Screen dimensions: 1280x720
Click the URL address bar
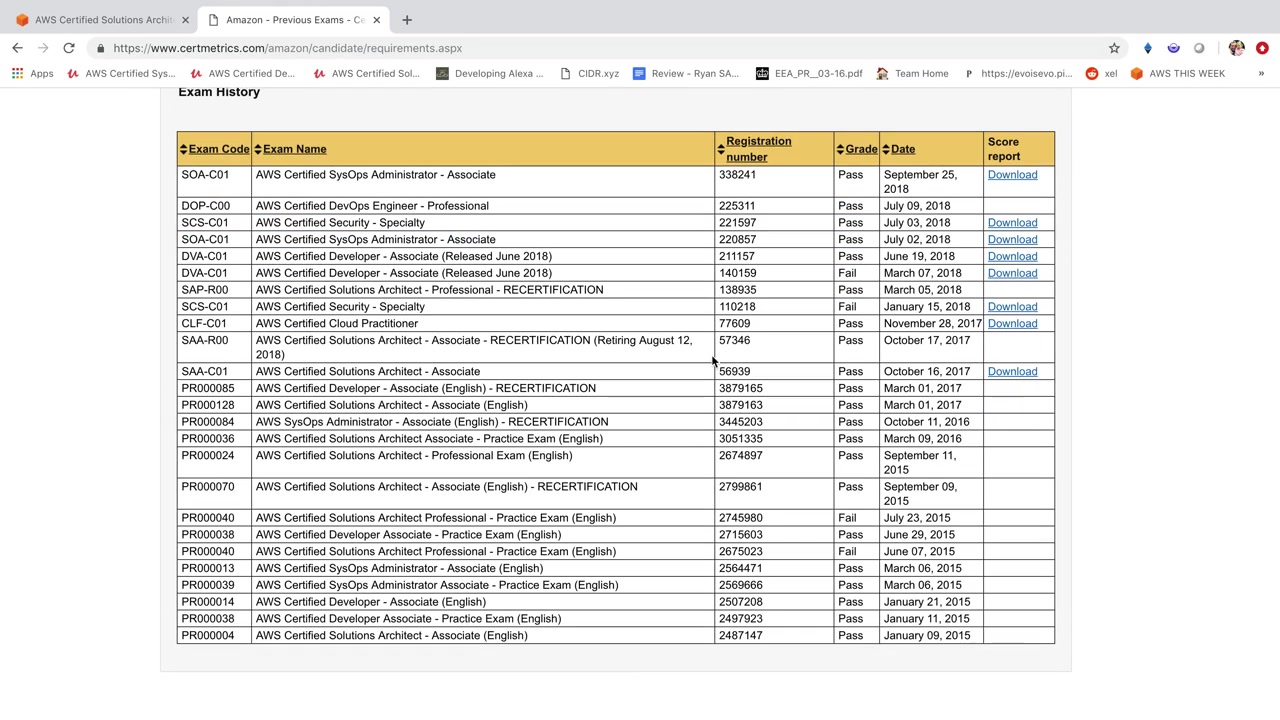[600, 48]
